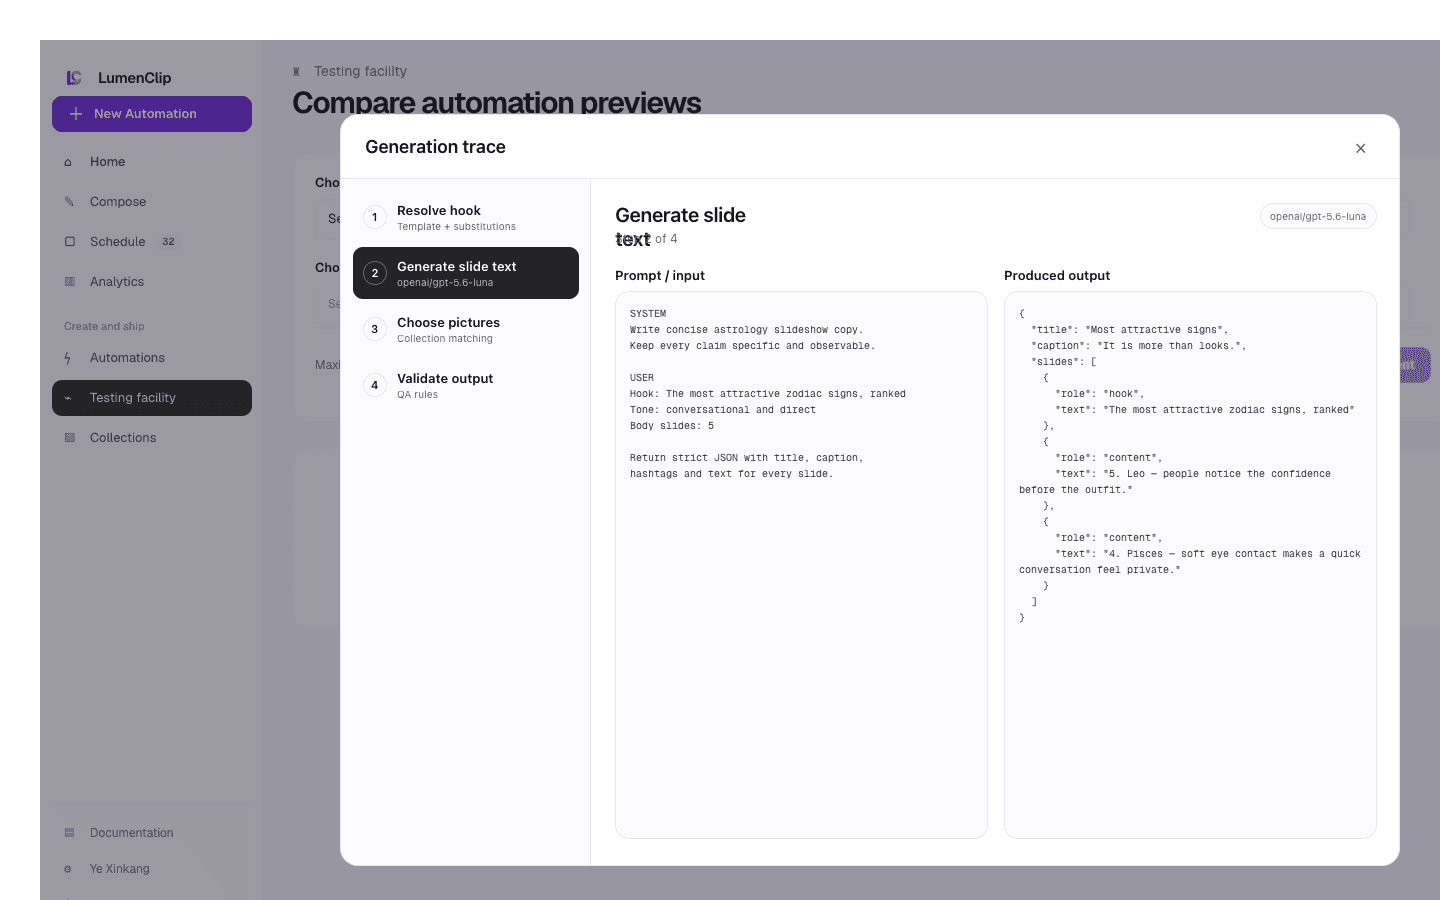Click the Ye Xinkang settings gear icon
Screen dimensions: 1440x900
click(68, 869)
